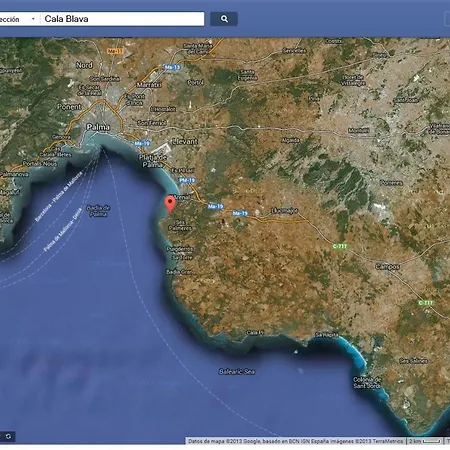Click the Marratxí town label
The height and width of the screenshot is (450, 450).
click(149, 85)
